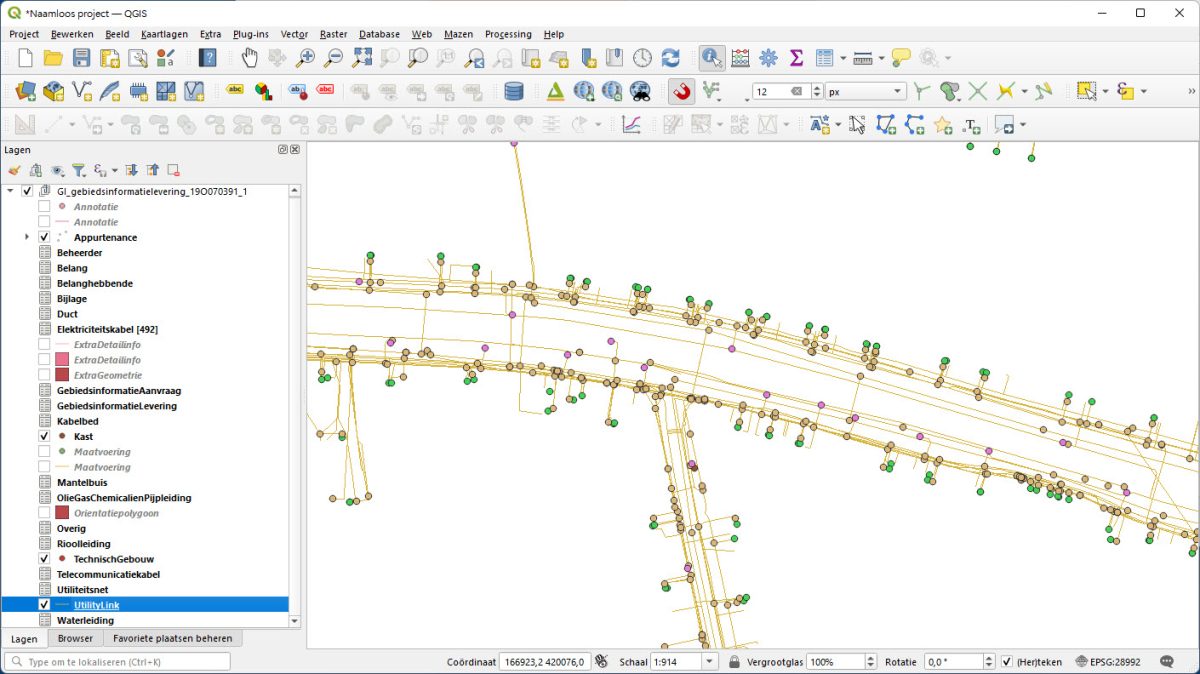This screenshot has width=1200, height=674.
Task: Uncheck visibility of the Elektriciteitskabel layer
Action: pyautogui.click(x=43, y=328)
